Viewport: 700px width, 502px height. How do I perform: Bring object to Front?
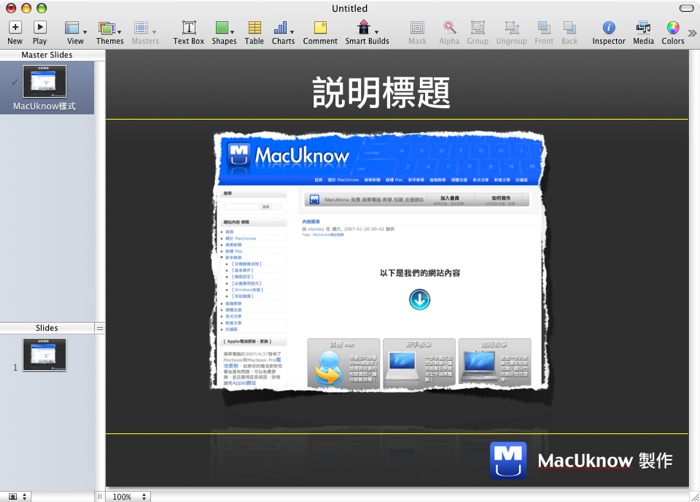point(544,33)
